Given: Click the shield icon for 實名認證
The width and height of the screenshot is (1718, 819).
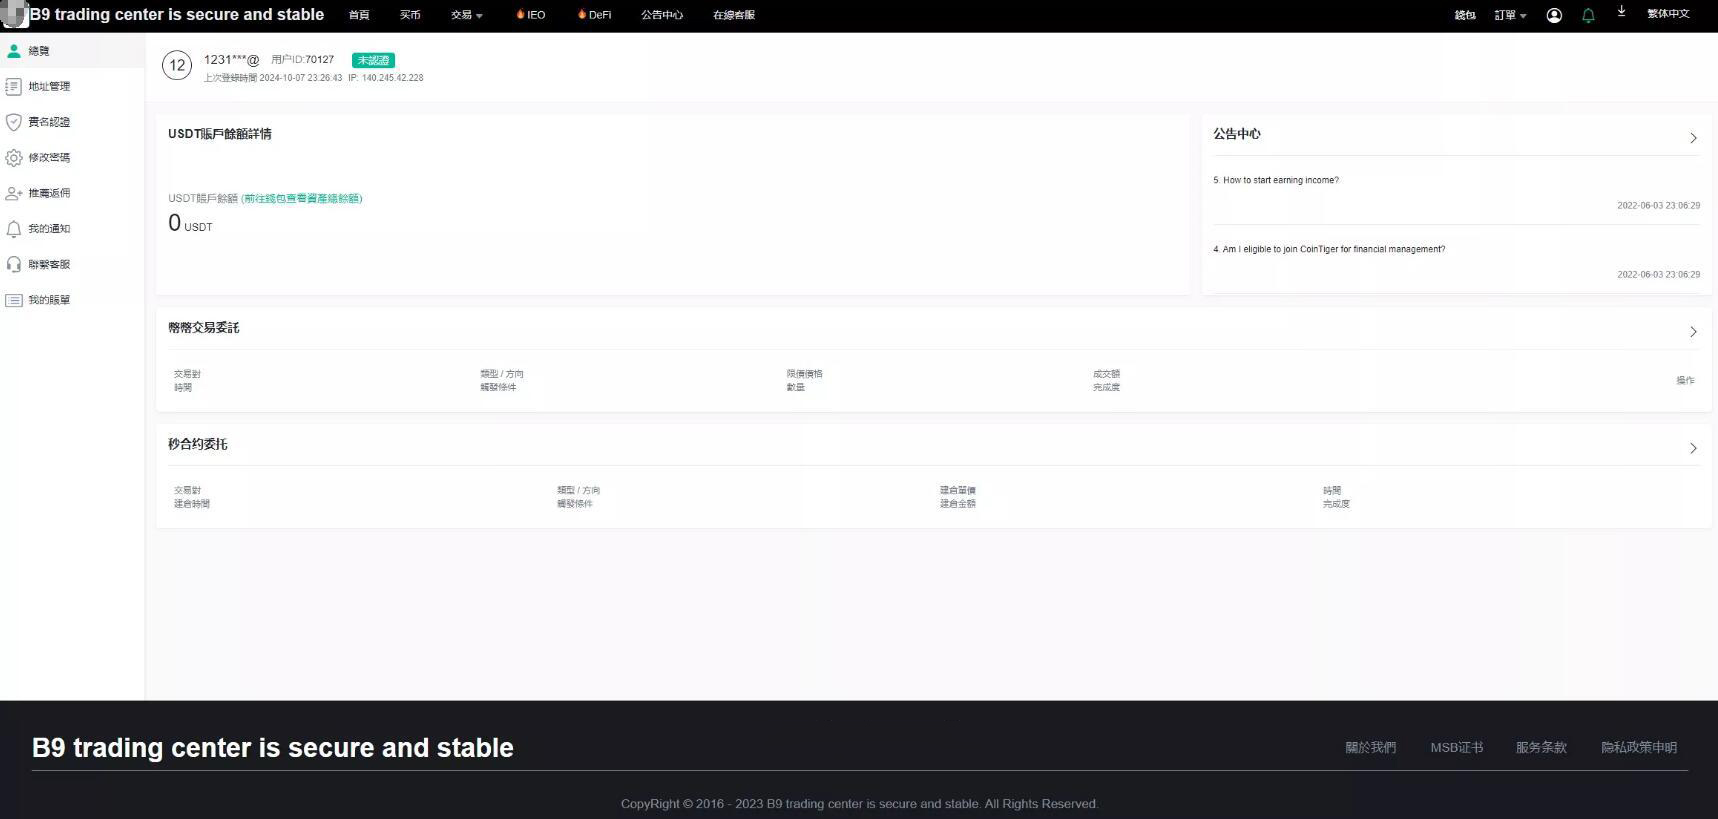Looking at the screenshot, I should [x=14, y=122].
